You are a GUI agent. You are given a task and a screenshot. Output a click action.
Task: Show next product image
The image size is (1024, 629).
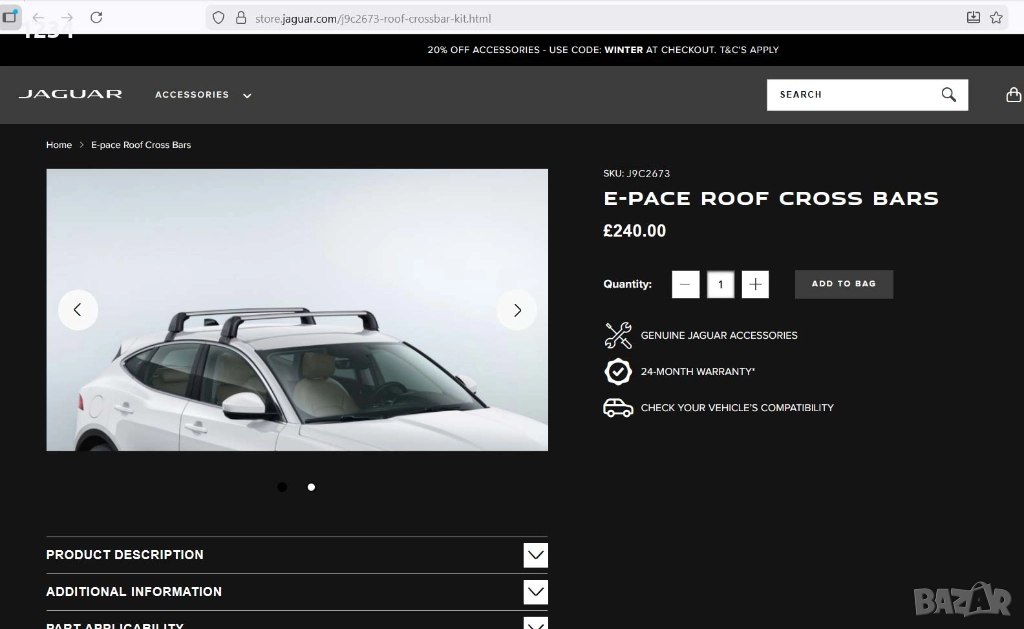pyautogui.click(x=517, y=310)
